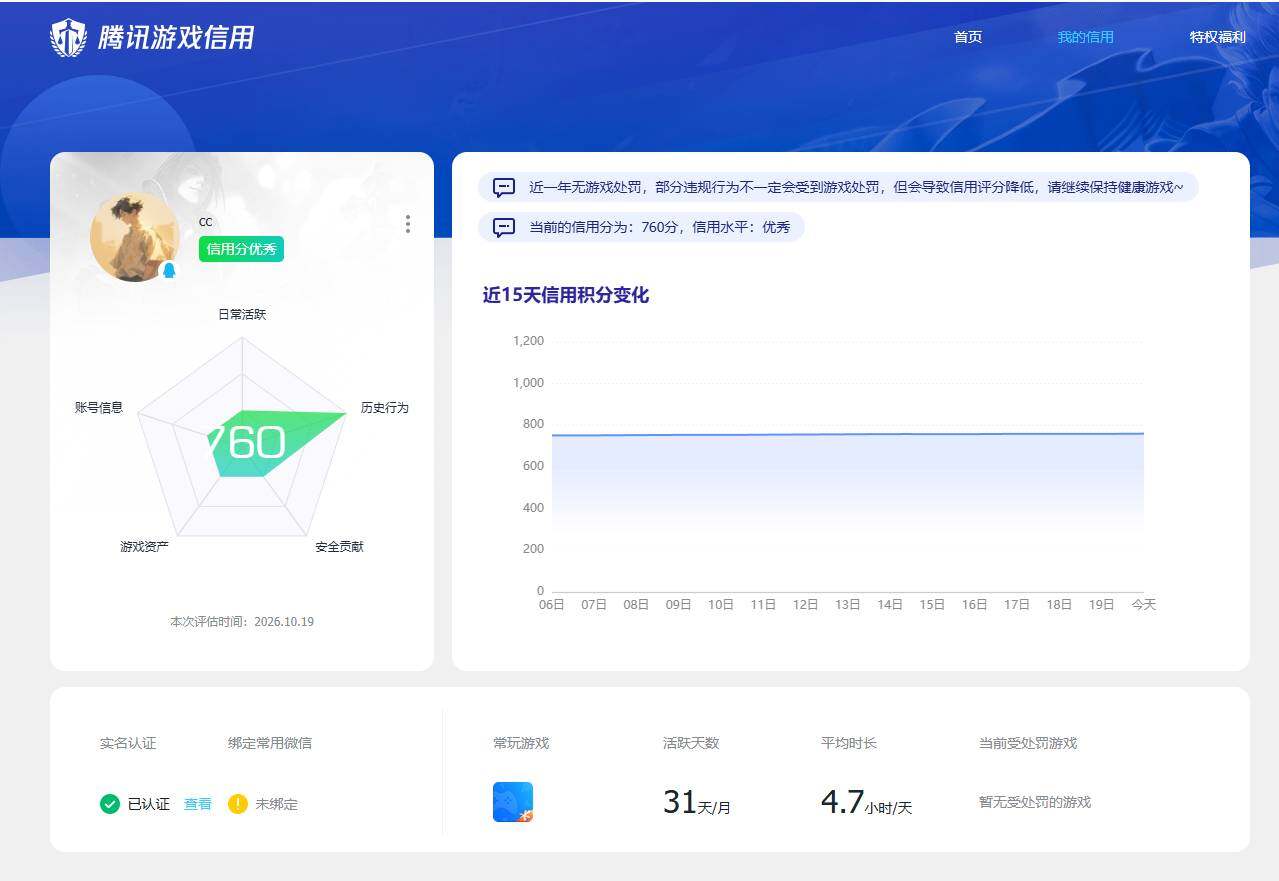Click the 今天 label on chart axis
The image size is (1279, 881).
click(1144, 605)
